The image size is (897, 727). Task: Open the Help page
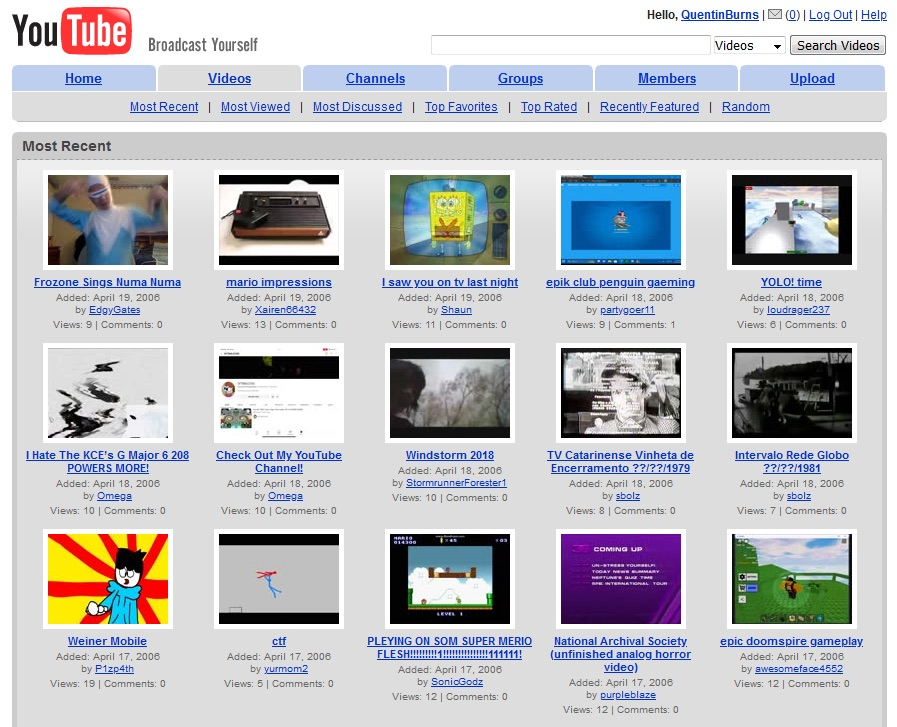click(x=874, y=15)
